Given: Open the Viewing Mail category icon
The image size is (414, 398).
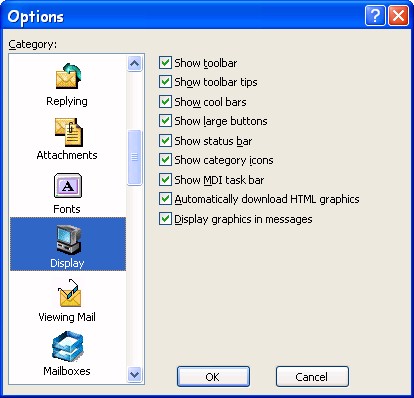Looking at the screenshot, I should (x=69, y=293).
